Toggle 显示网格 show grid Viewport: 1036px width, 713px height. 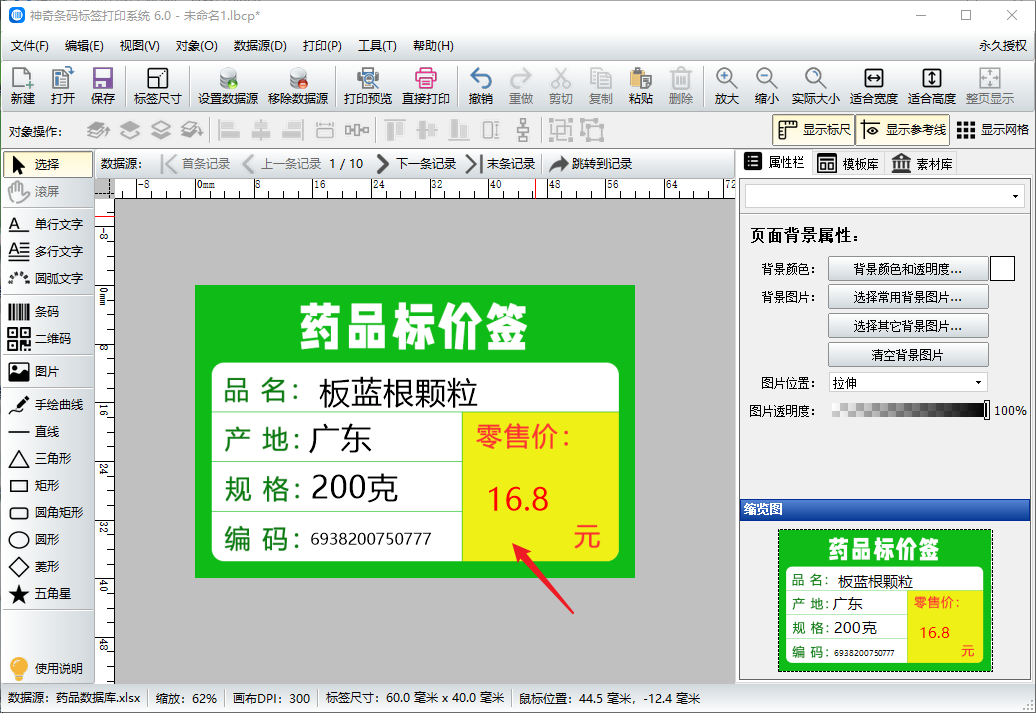(992, 130)
